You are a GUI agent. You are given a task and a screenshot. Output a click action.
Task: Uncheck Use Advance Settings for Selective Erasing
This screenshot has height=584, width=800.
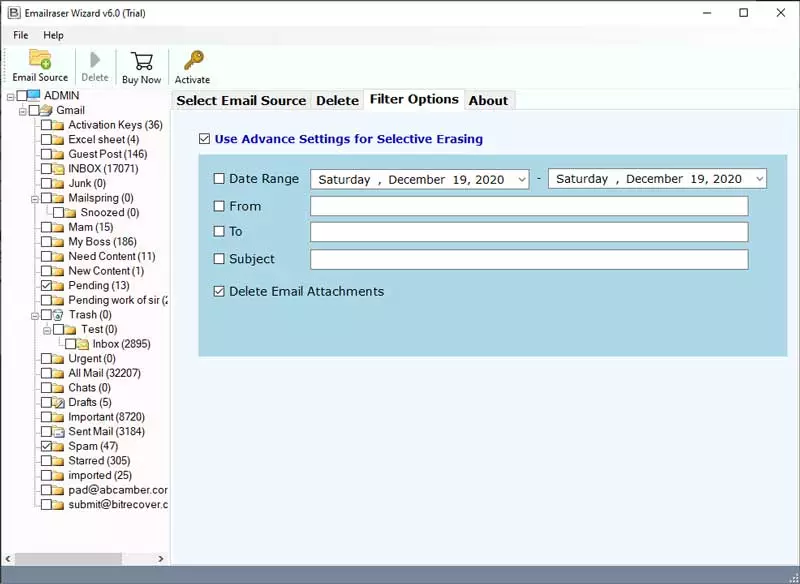pos(205,139)
